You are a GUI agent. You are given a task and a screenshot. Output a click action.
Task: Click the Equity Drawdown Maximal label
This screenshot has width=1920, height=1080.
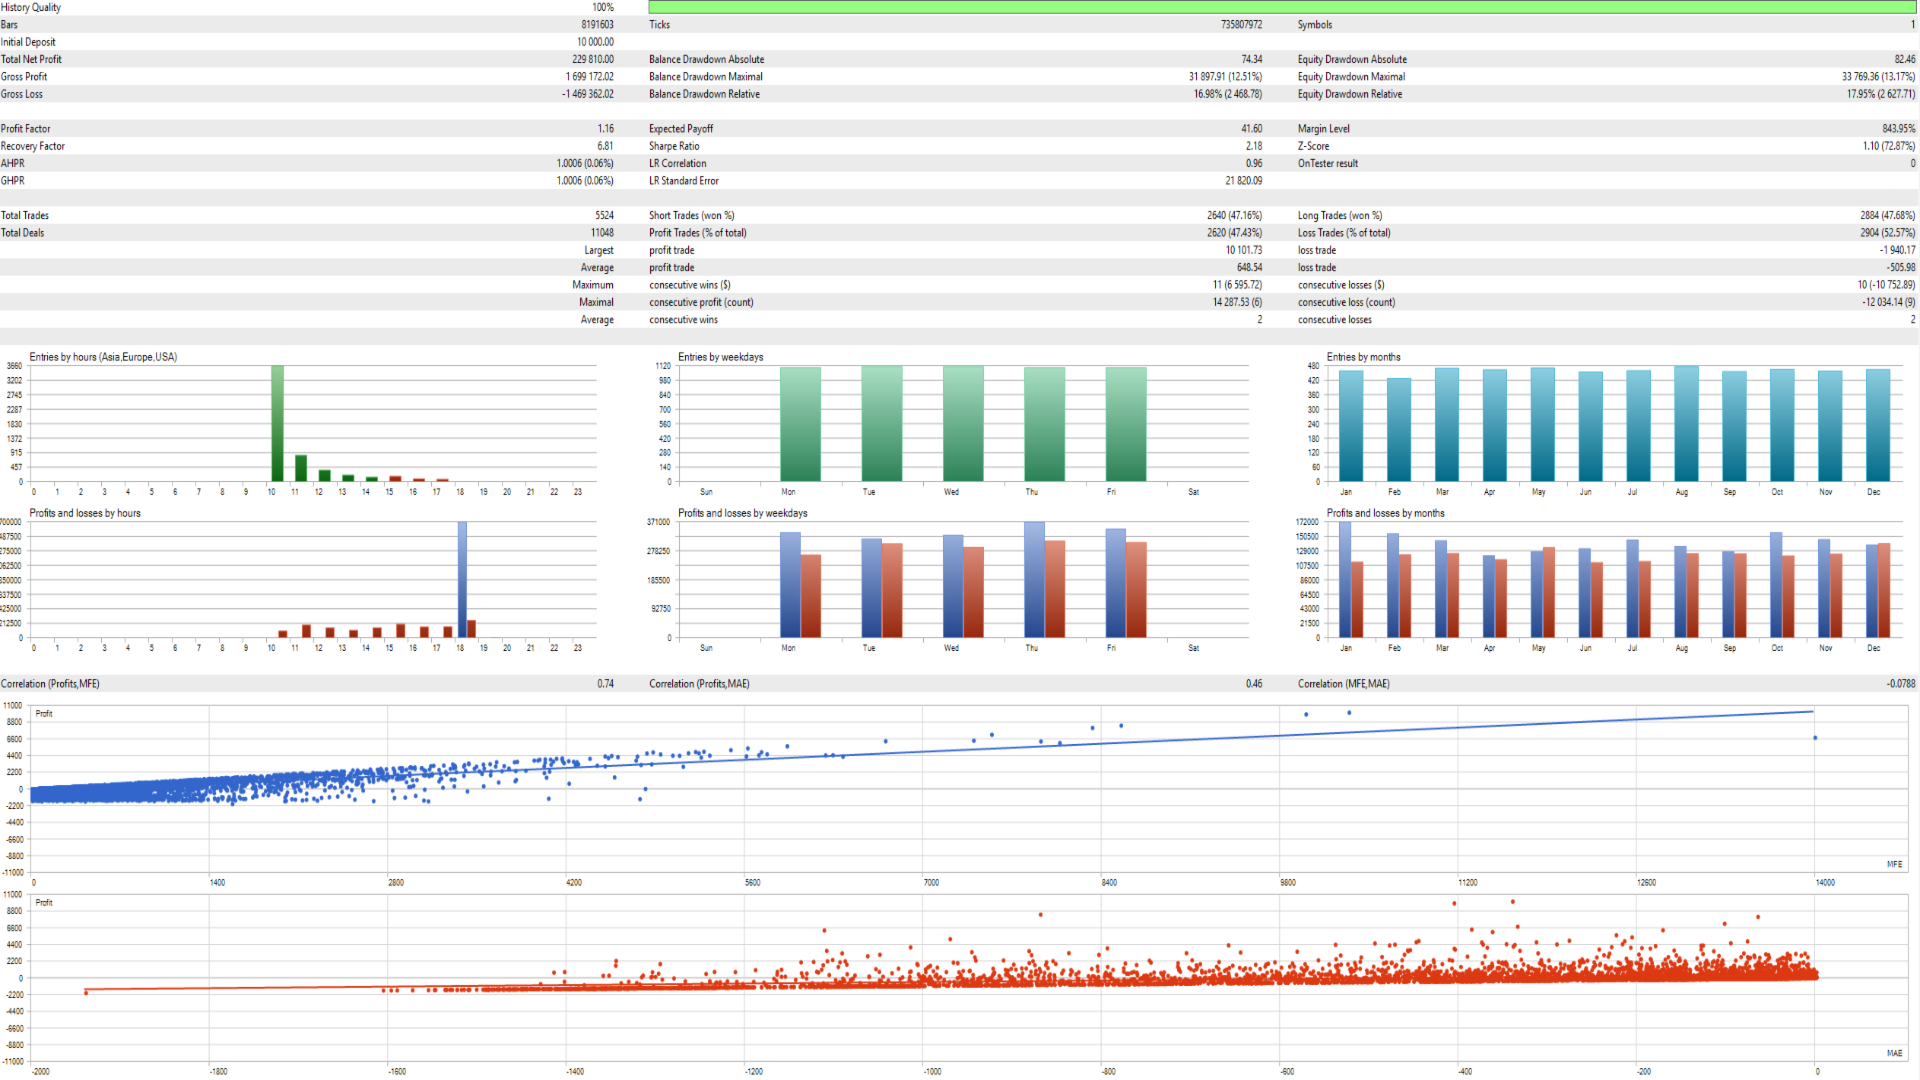[1351, 77]
